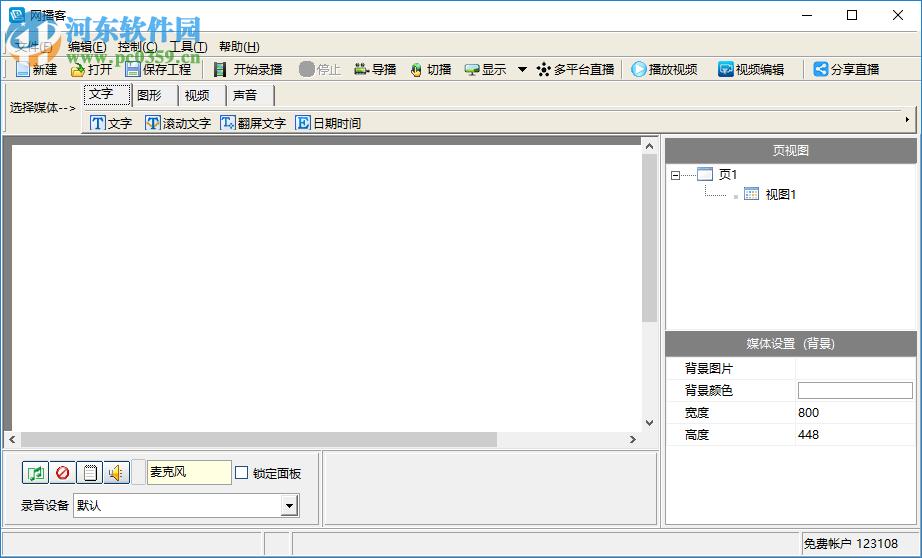The width and height of the screenshot is (922, 558).
Task: Switch to the 视频 media tab
Action: click(x=202, y=95)
